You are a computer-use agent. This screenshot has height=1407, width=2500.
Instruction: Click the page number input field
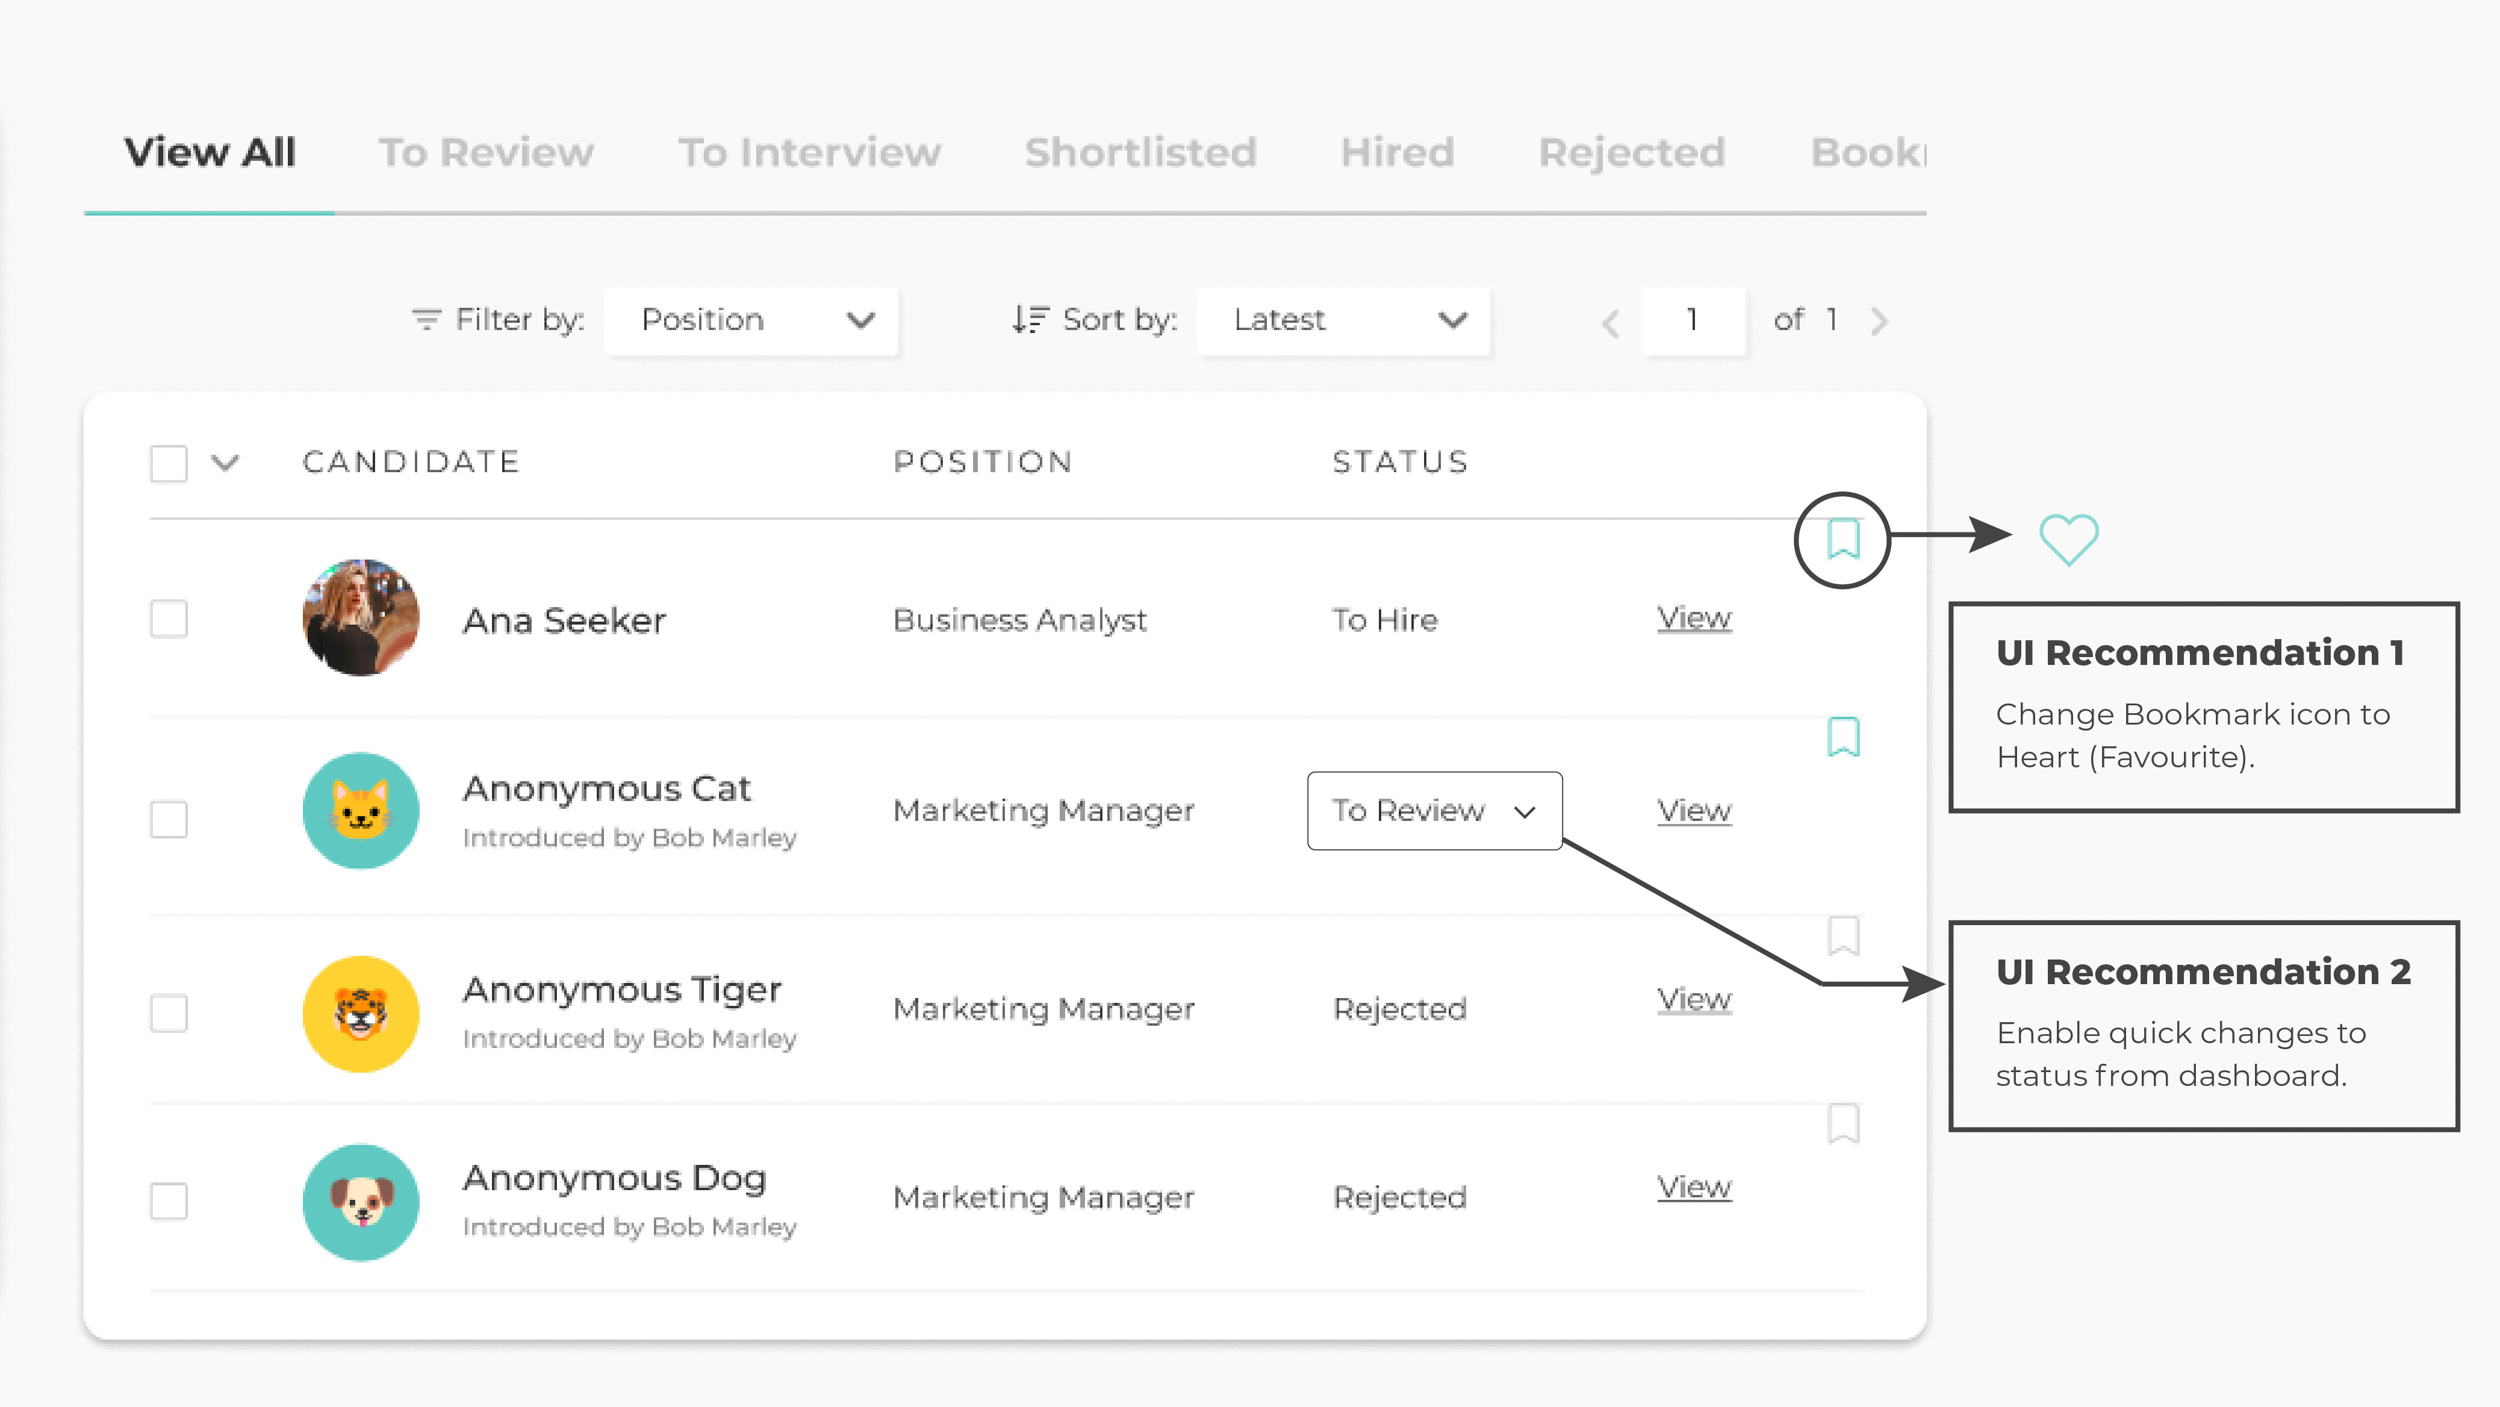1692,320
